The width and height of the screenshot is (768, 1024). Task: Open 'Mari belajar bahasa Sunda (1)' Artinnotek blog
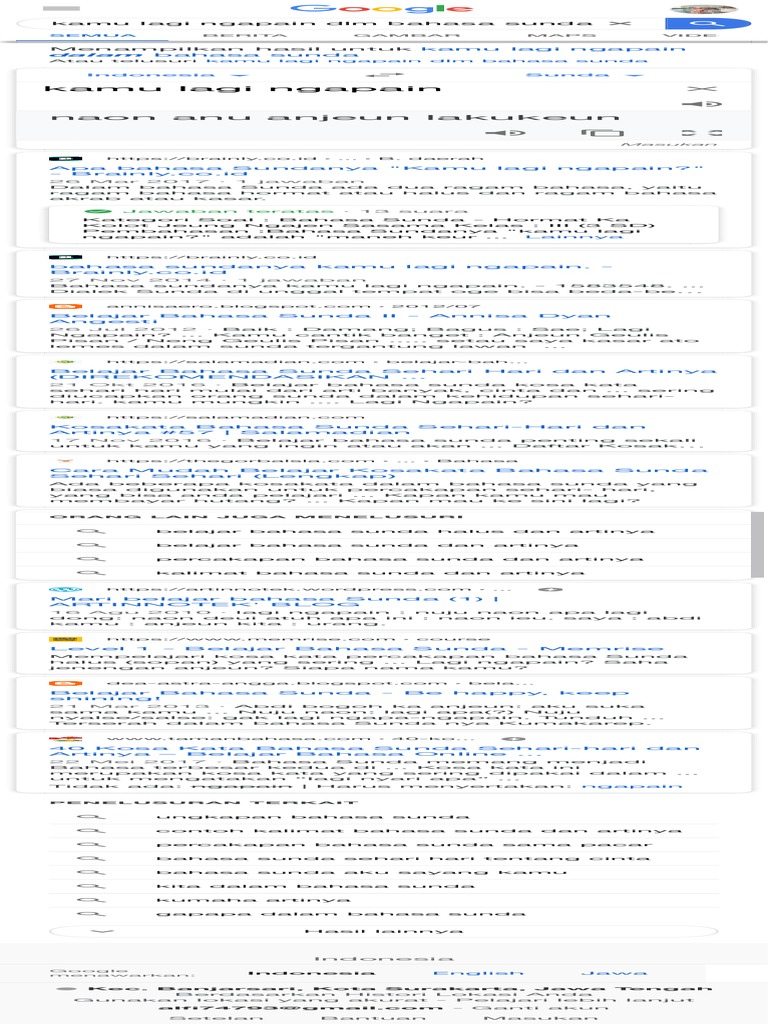tap(274, 601)
